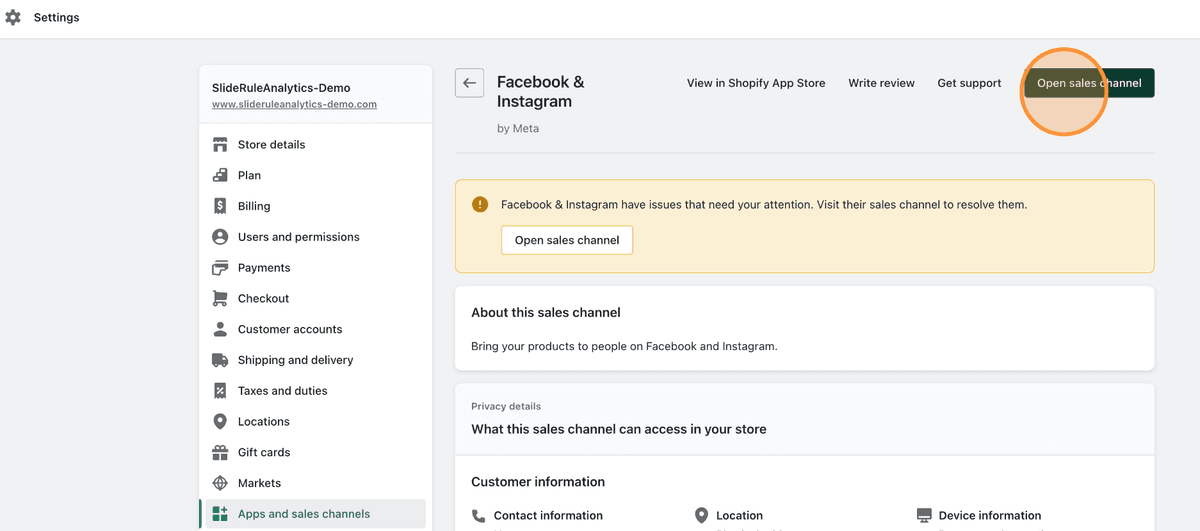Click the Shipping and delivery truck icon
1200x531 pixels.
coord(220,360)
